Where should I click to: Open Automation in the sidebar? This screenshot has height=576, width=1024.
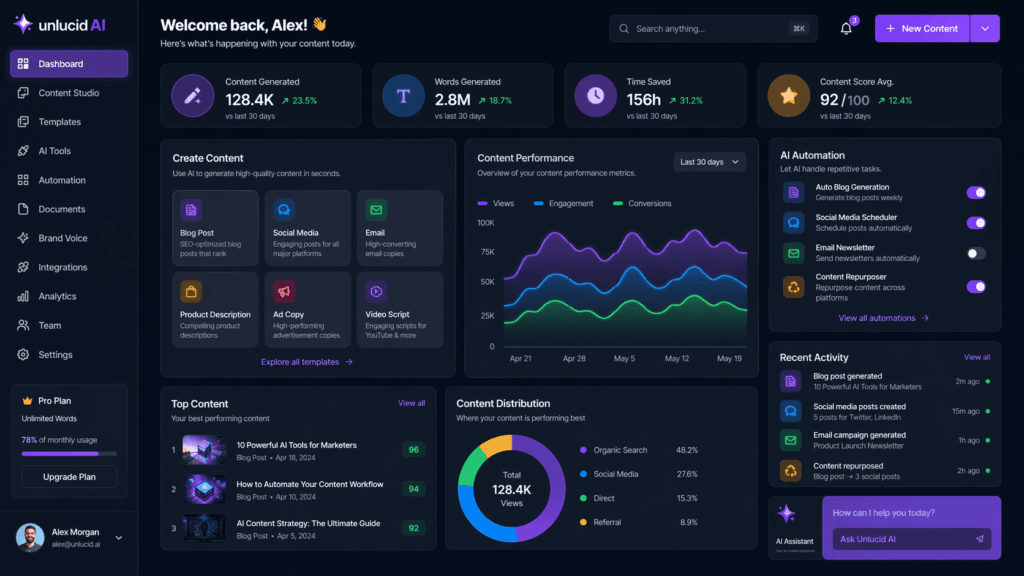click(x=69, y=180)
